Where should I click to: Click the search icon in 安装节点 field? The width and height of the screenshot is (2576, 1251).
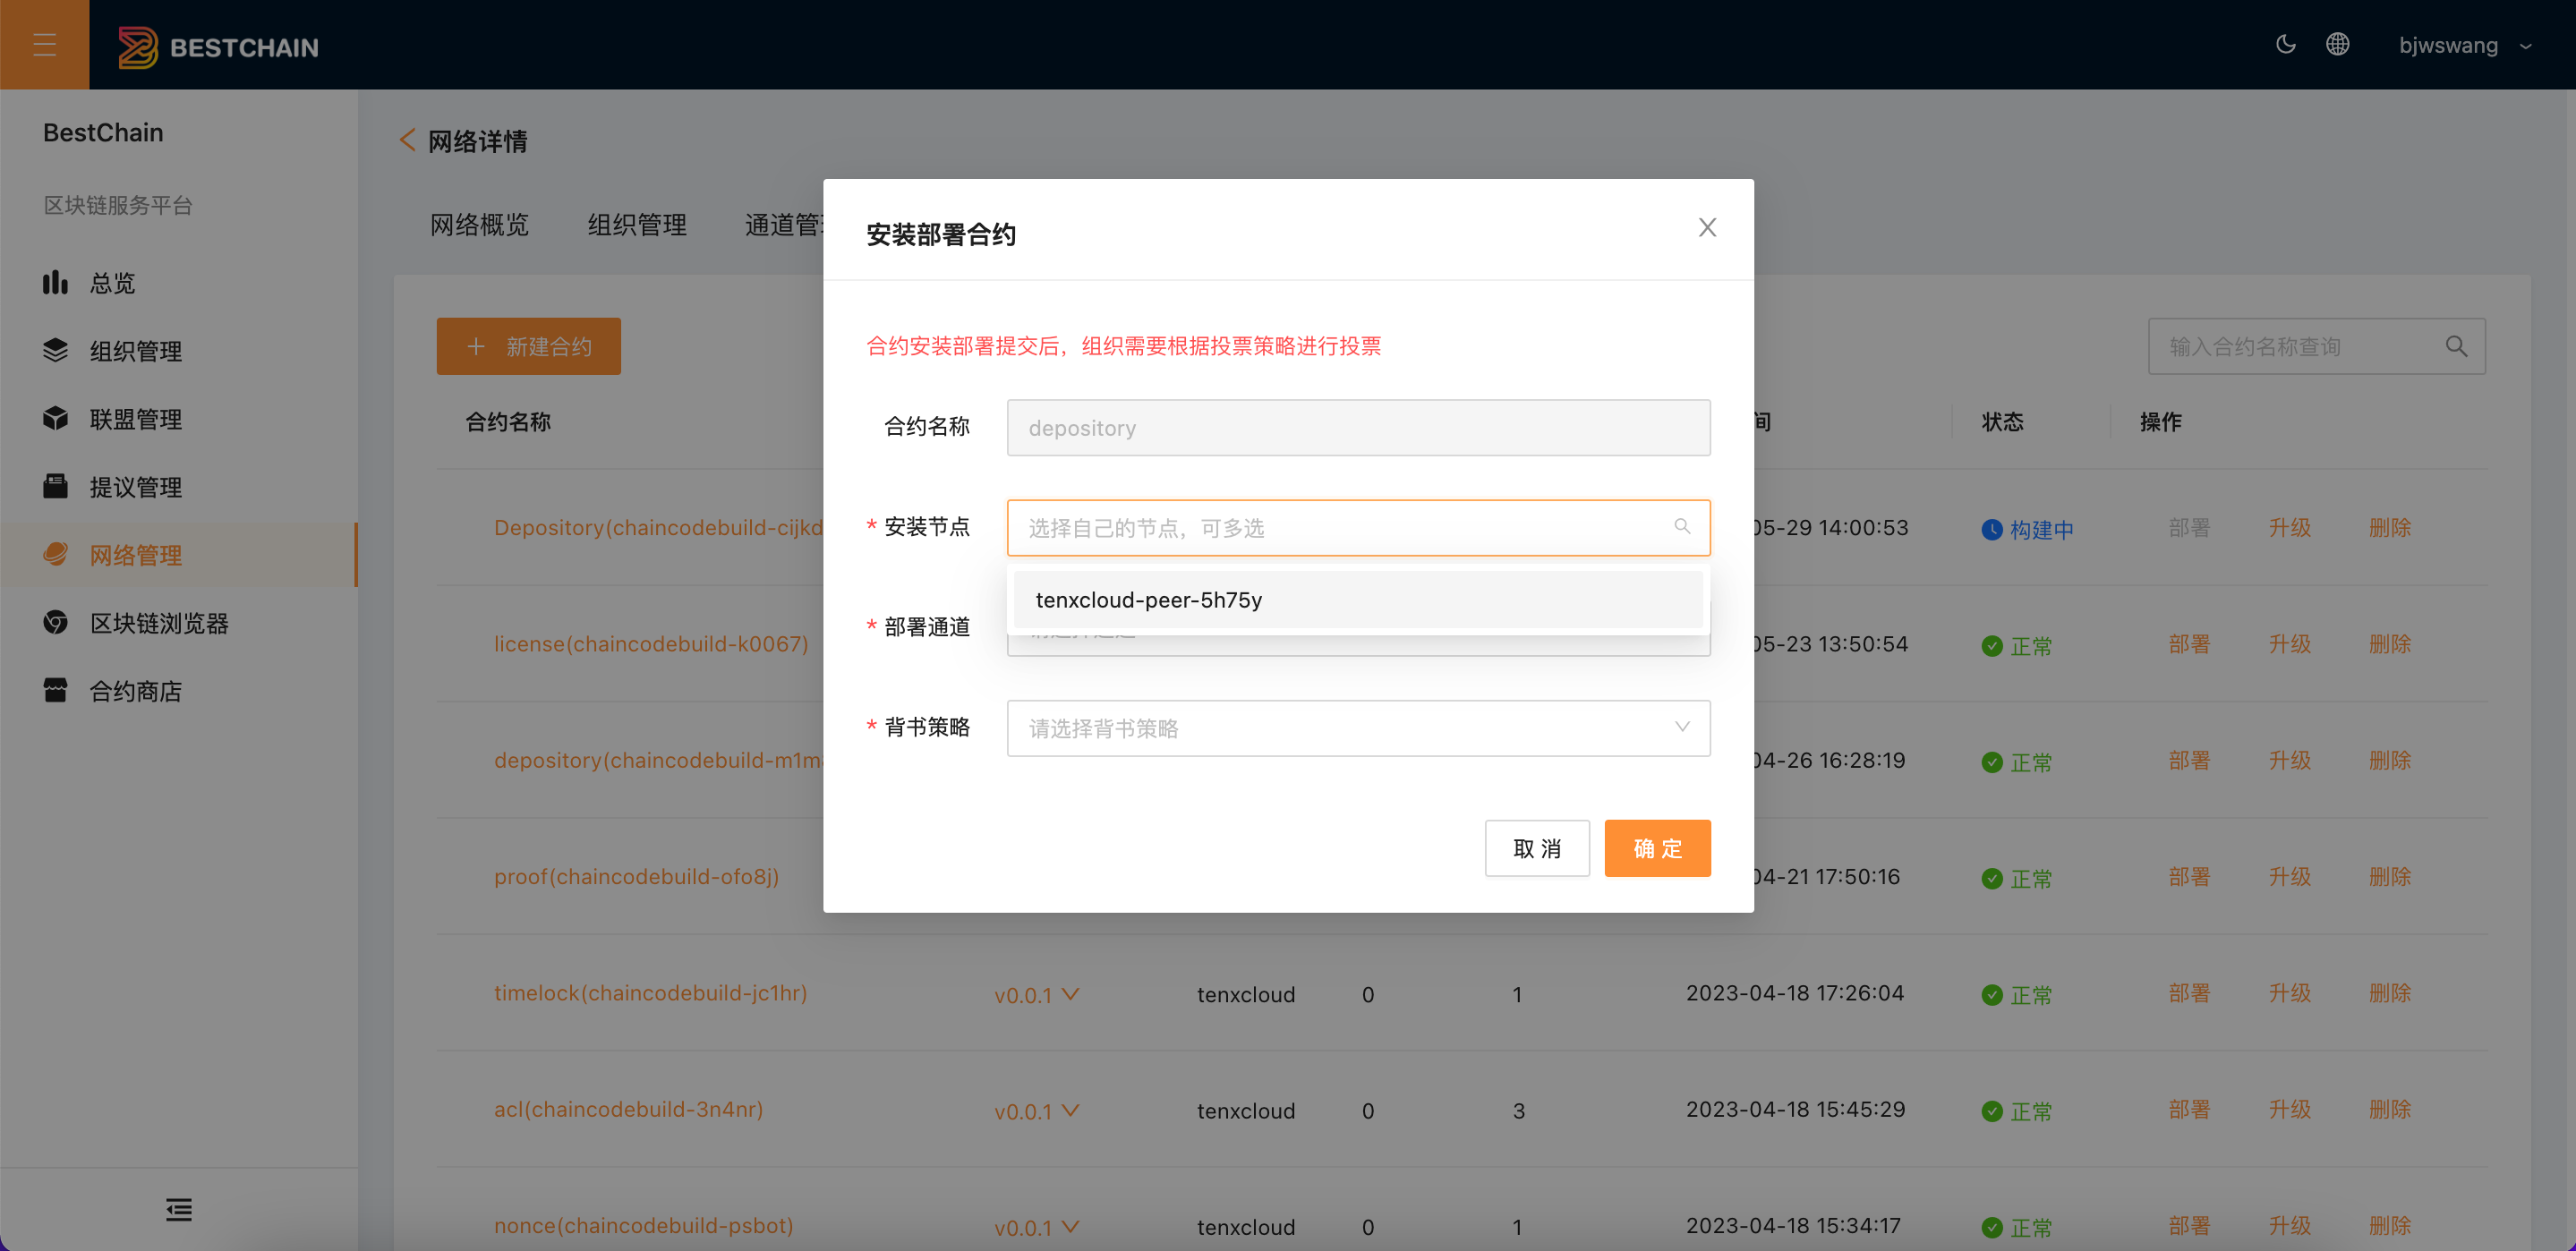pos(1682,527)
